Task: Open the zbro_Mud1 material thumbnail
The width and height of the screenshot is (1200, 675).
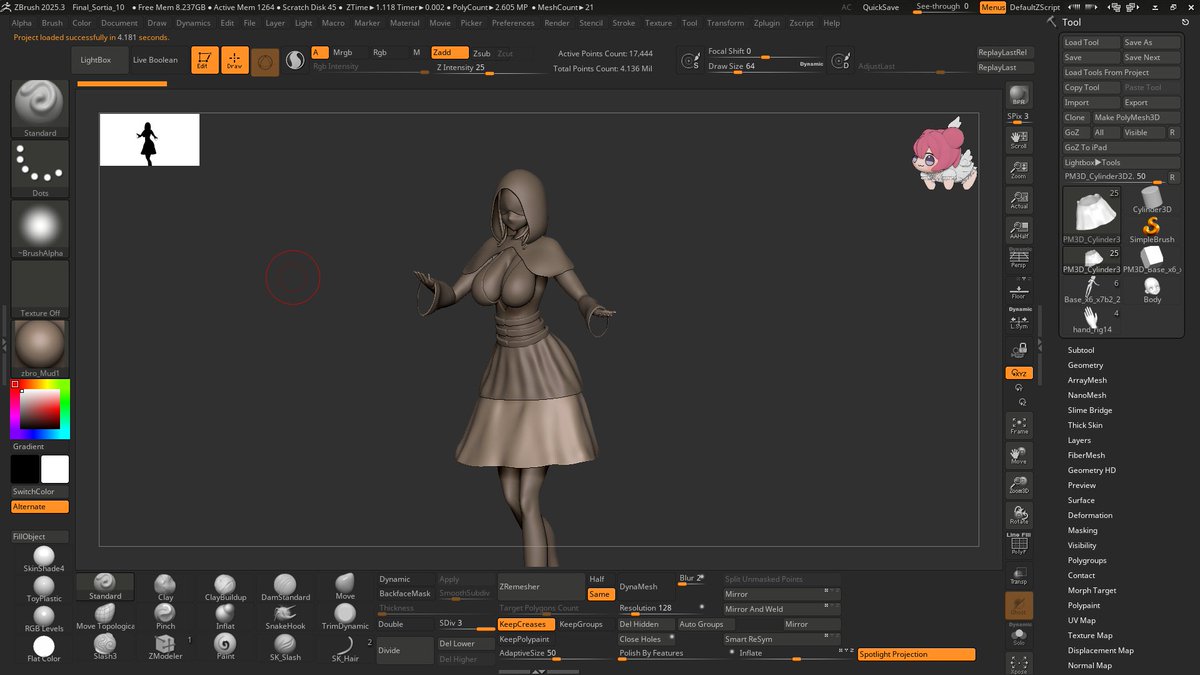Action: point(40,346)
